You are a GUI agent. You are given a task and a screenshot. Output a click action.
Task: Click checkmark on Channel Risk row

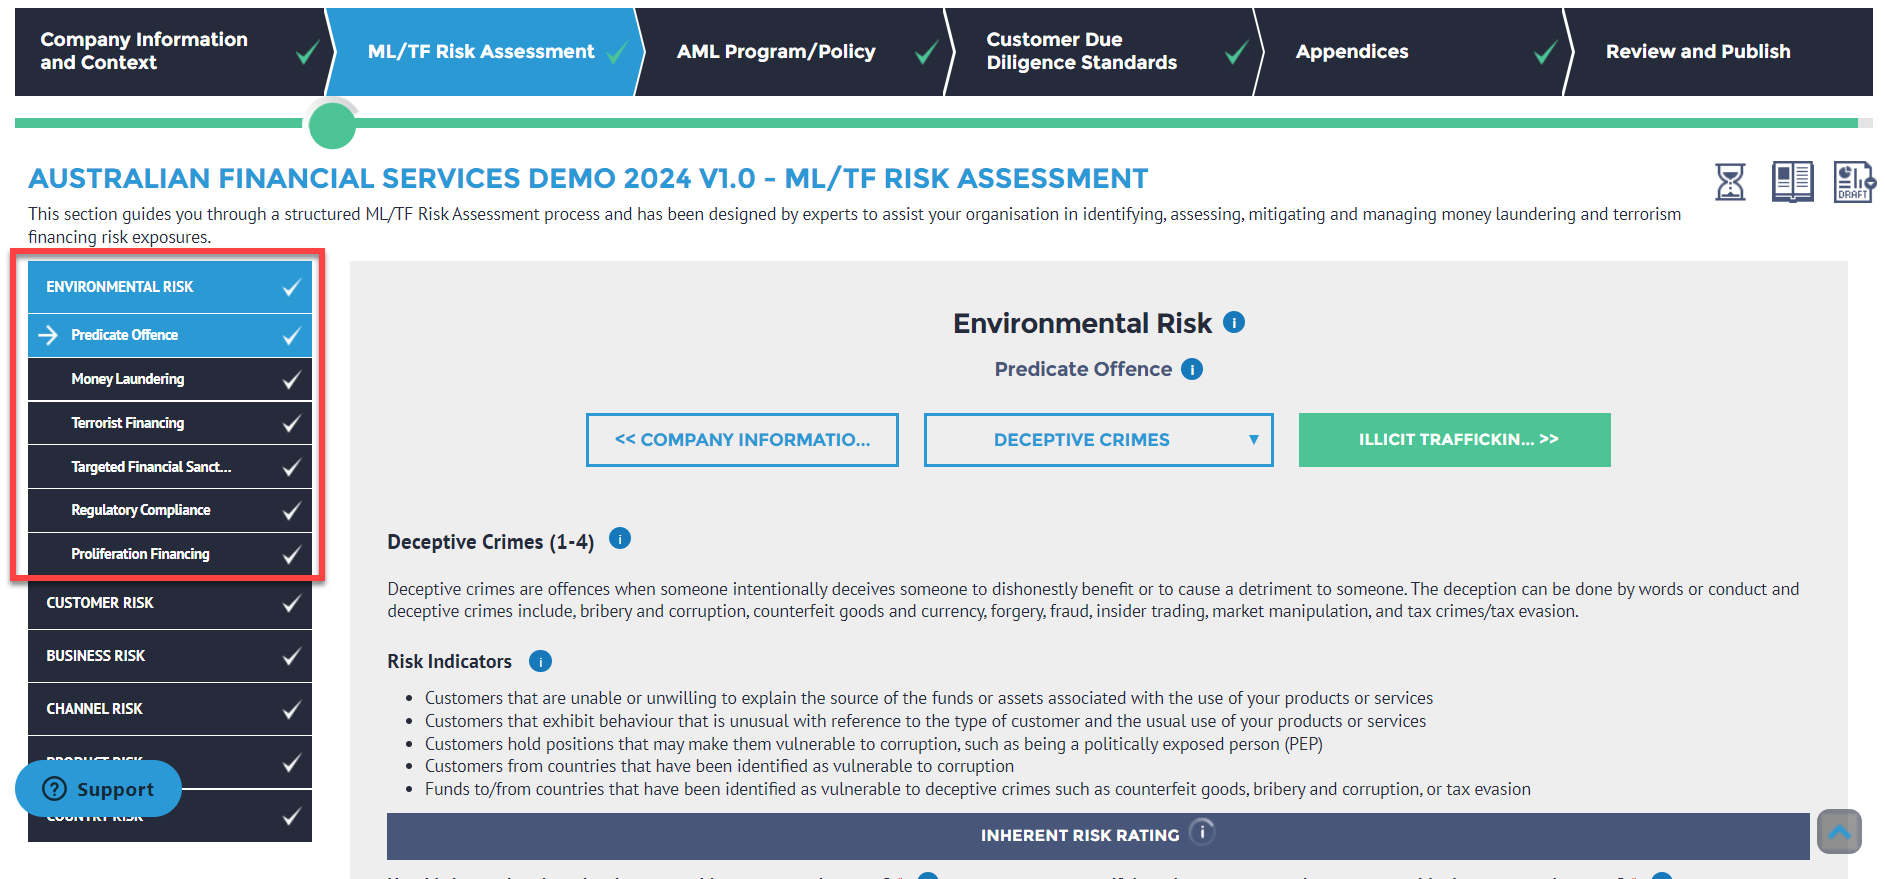[291, 710]
